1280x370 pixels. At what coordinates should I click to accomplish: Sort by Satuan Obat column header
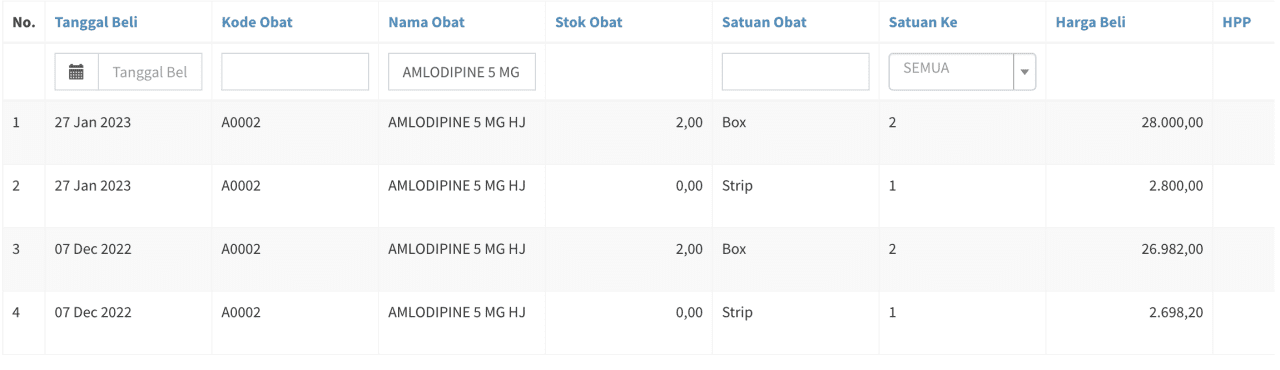click(764, 22)
